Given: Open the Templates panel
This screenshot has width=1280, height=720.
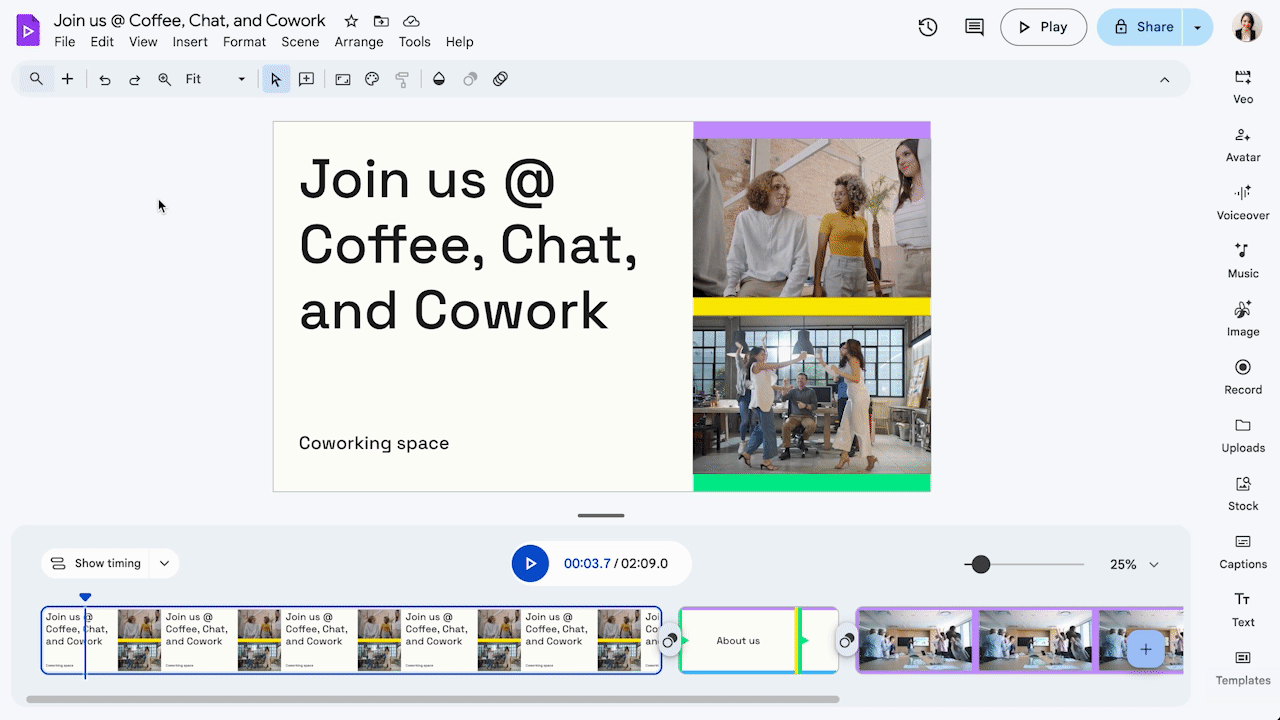Looking at the screenshot, I should coord(1242,667).
